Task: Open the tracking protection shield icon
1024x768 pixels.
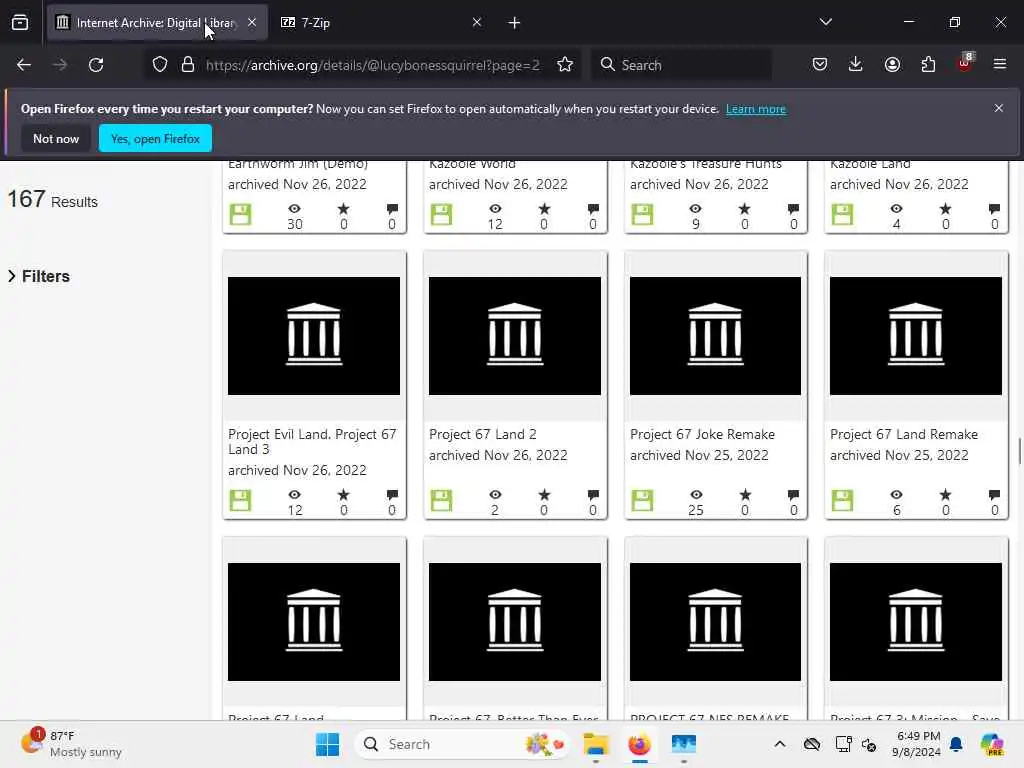Action: [160, 65]
